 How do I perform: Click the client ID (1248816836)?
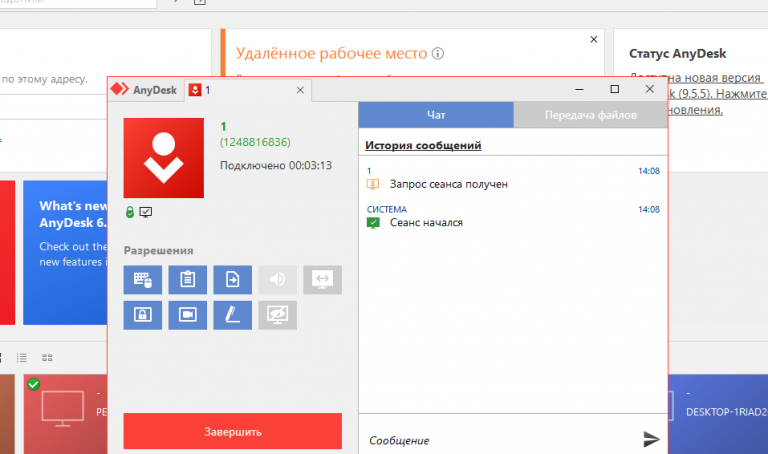(x=255, y=142)
